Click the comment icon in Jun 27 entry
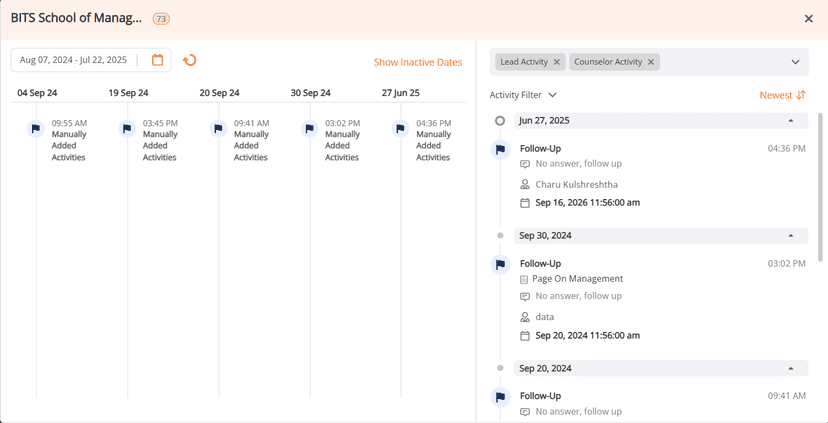Screen dimensions: 828x423 pyautogui.click(x=524, y=164)
